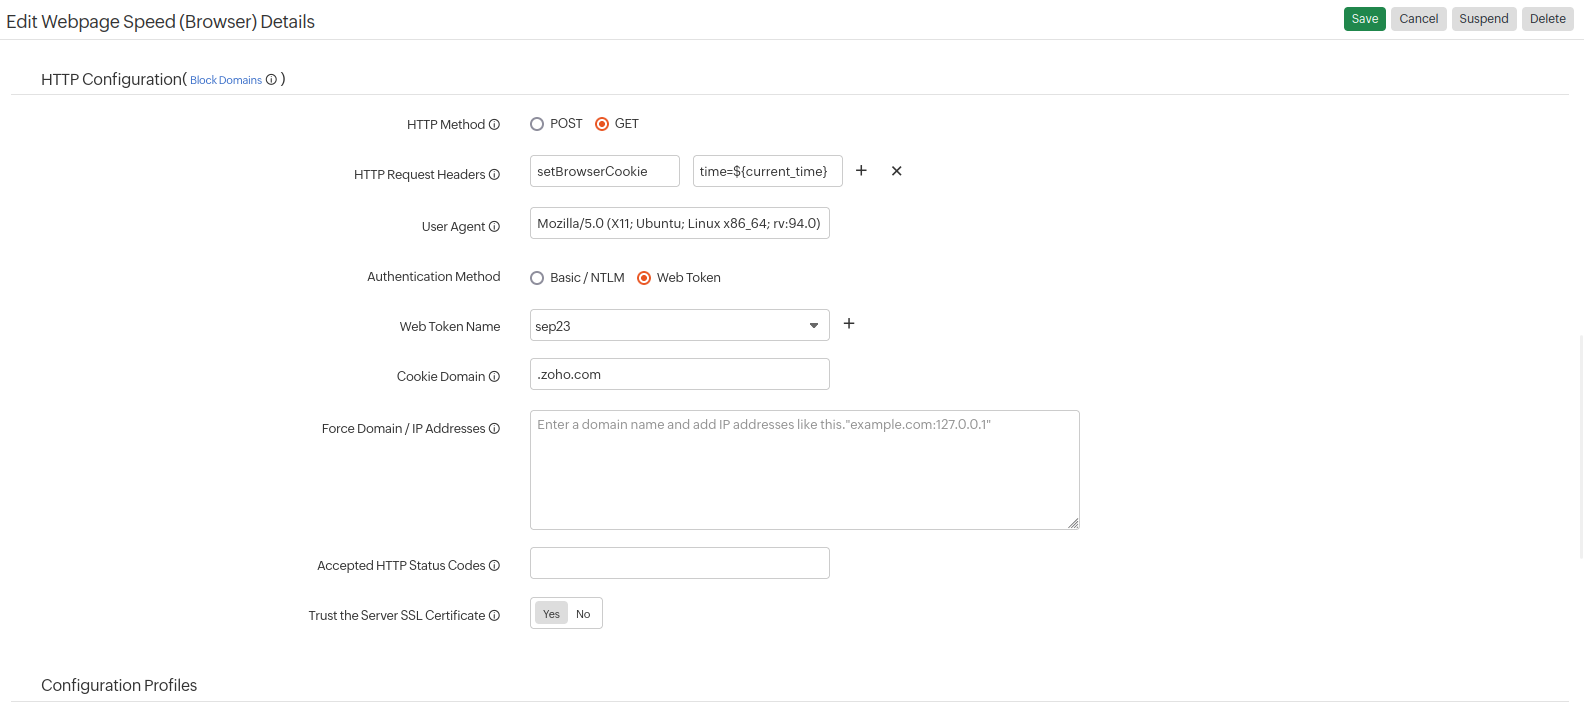This screenshot has width=1584, height=702.
Task: Click info icon for Trust the Server SSL Certificate
Action: (x=494, y=616)
